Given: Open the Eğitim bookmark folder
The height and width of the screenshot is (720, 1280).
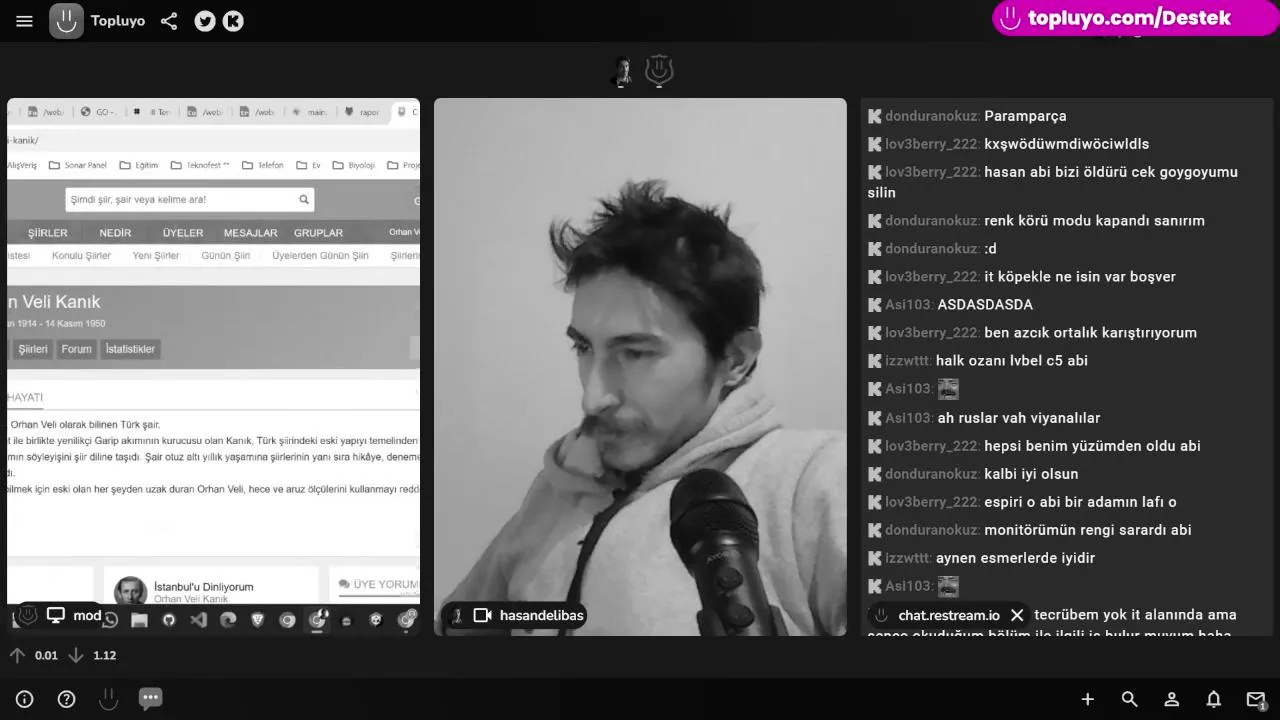Looking at the screenshot, I should [x=139, y=166].
